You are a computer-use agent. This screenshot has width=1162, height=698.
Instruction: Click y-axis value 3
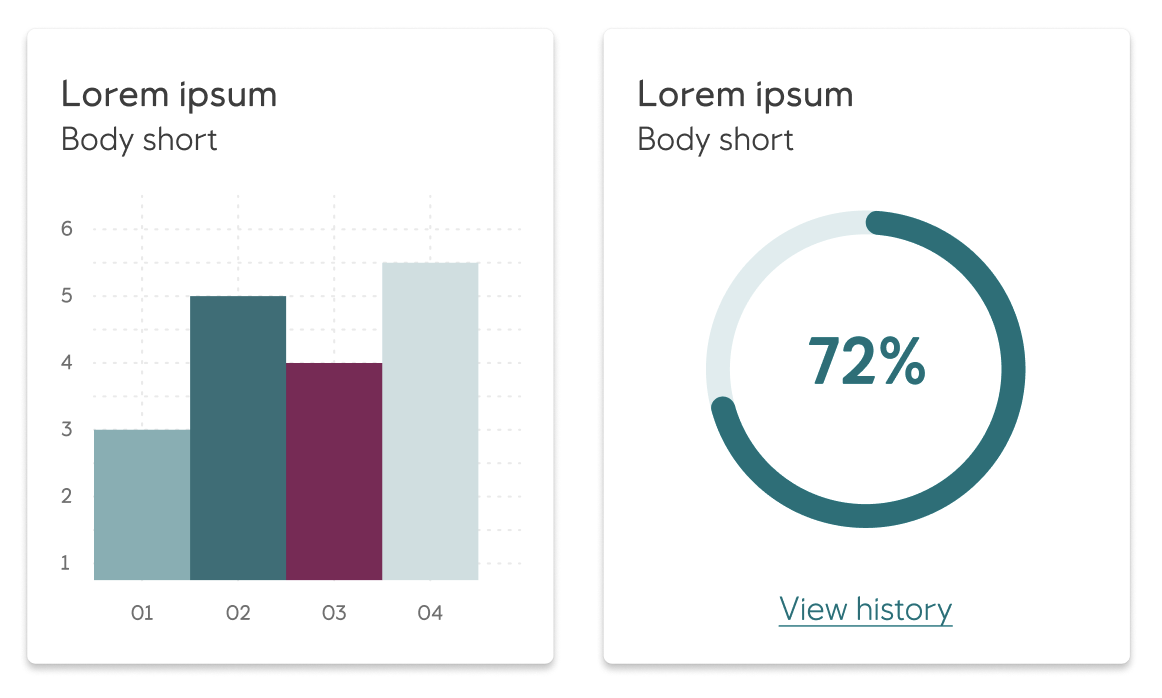click(67, 430)
